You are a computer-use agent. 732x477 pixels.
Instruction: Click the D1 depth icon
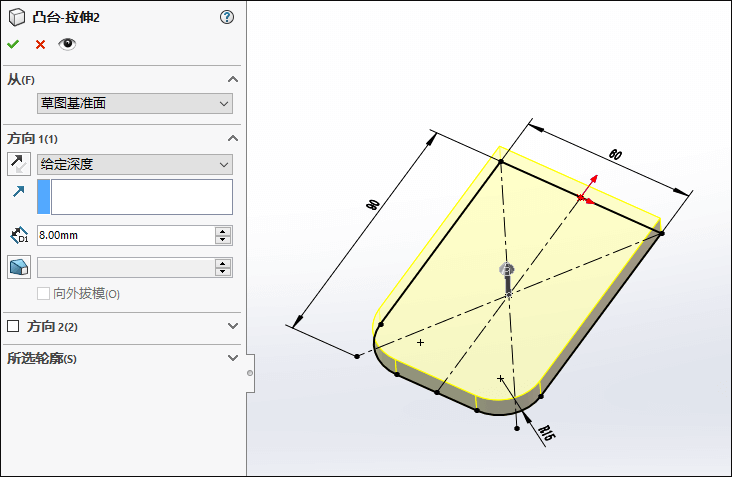pyautogui.click(x=19, y=235)
